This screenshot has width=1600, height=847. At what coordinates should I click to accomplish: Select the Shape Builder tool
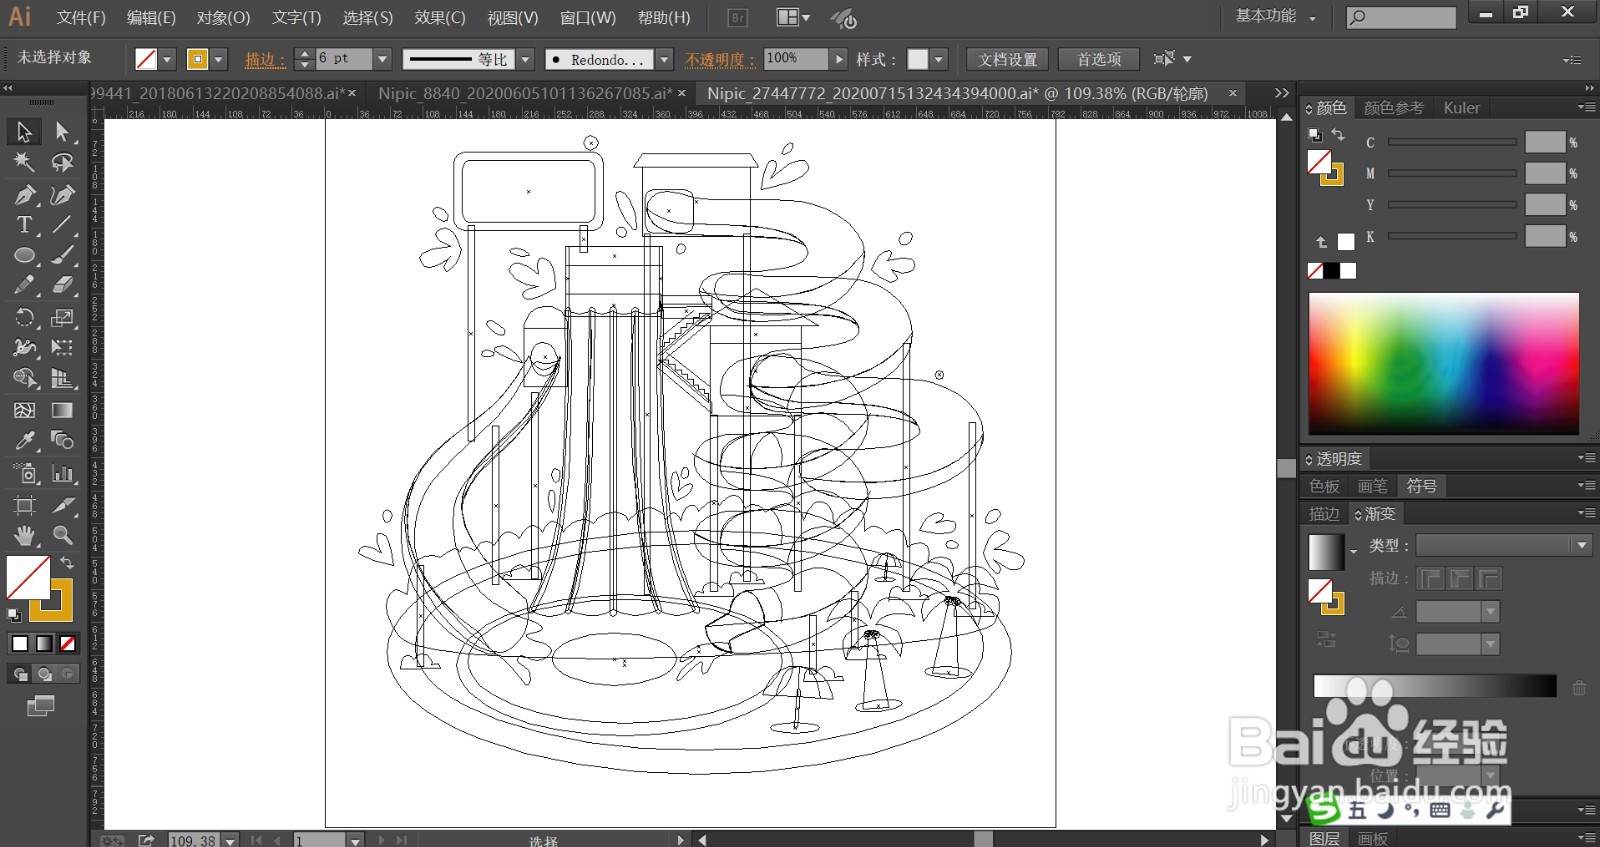coord(24,379)
